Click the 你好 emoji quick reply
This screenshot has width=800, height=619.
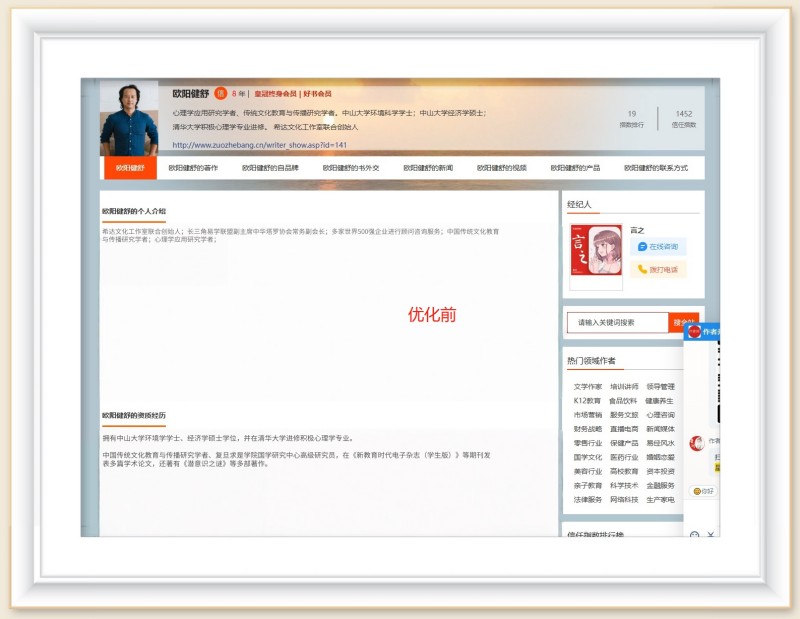703,491
